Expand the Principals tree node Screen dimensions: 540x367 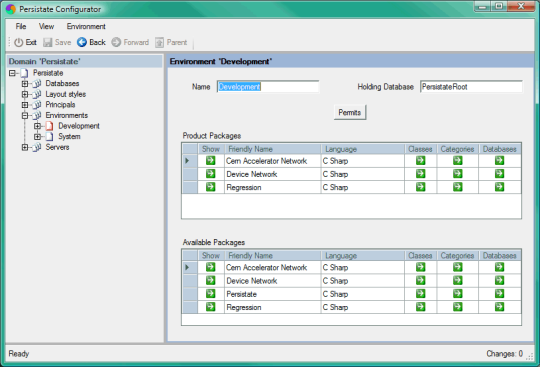25,105
